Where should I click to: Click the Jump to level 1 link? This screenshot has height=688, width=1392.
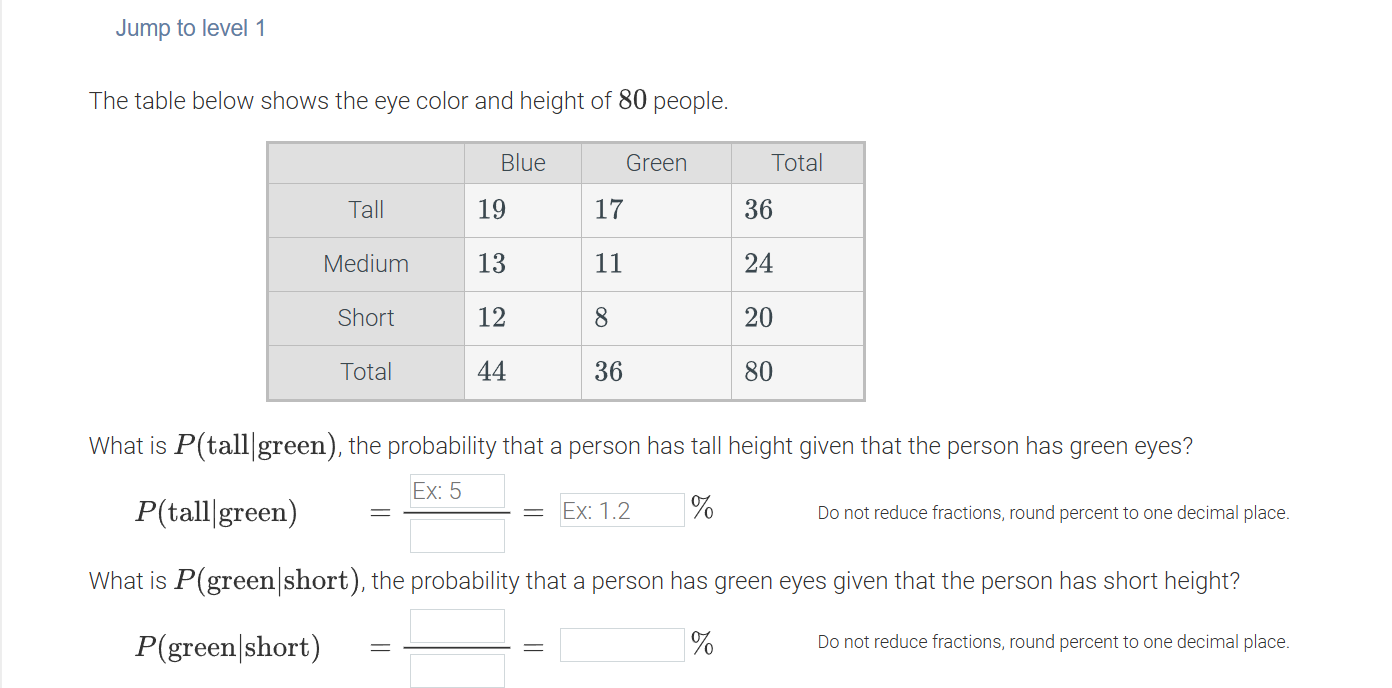point(190,27)
